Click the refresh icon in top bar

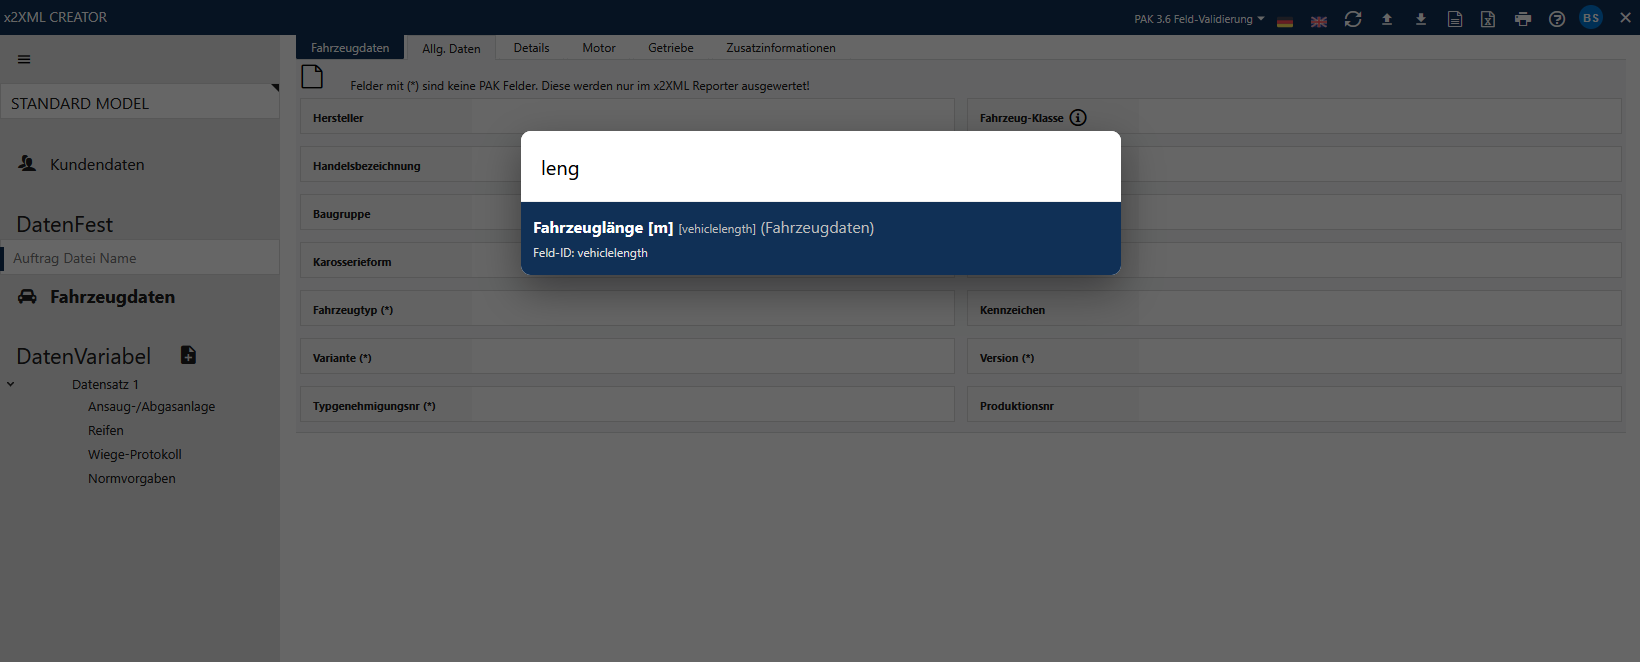tap(1353, 19)
